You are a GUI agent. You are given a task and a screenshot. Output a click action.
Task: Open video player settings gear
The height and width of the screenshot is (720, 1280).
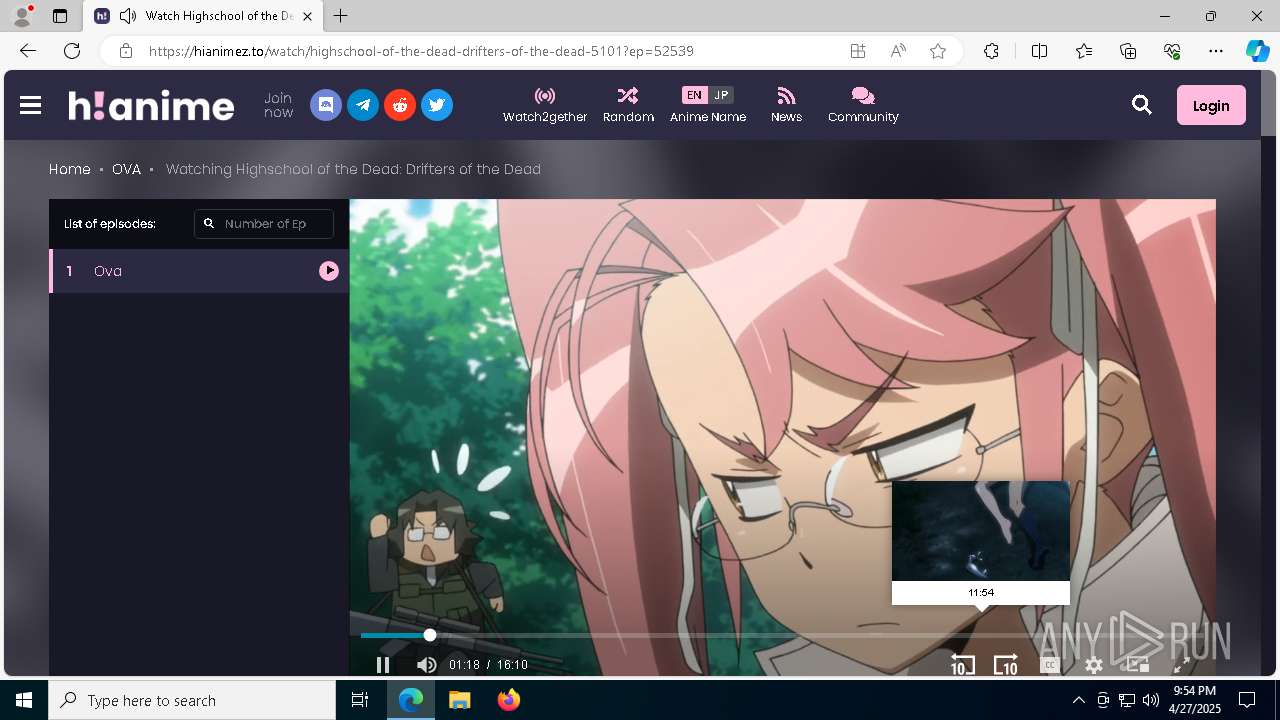pos(1094,665)
